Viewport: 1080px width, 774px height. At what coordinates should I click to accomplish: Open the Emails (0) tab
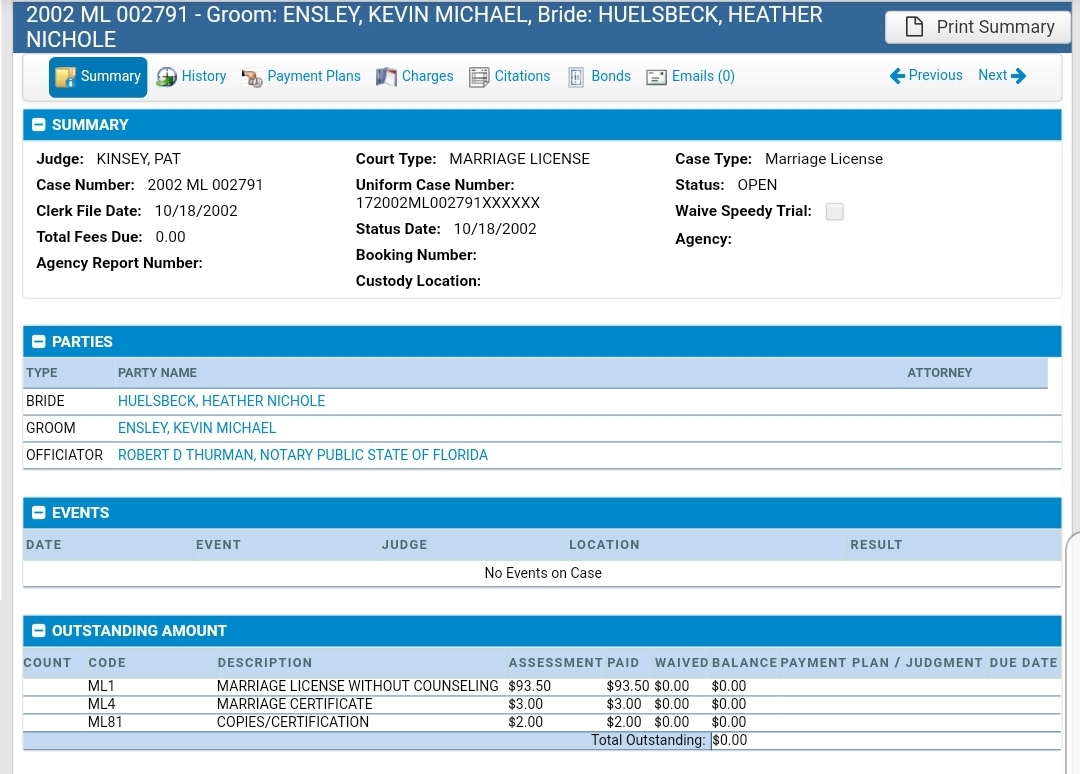pyautogui.click(x=690, y=76)
